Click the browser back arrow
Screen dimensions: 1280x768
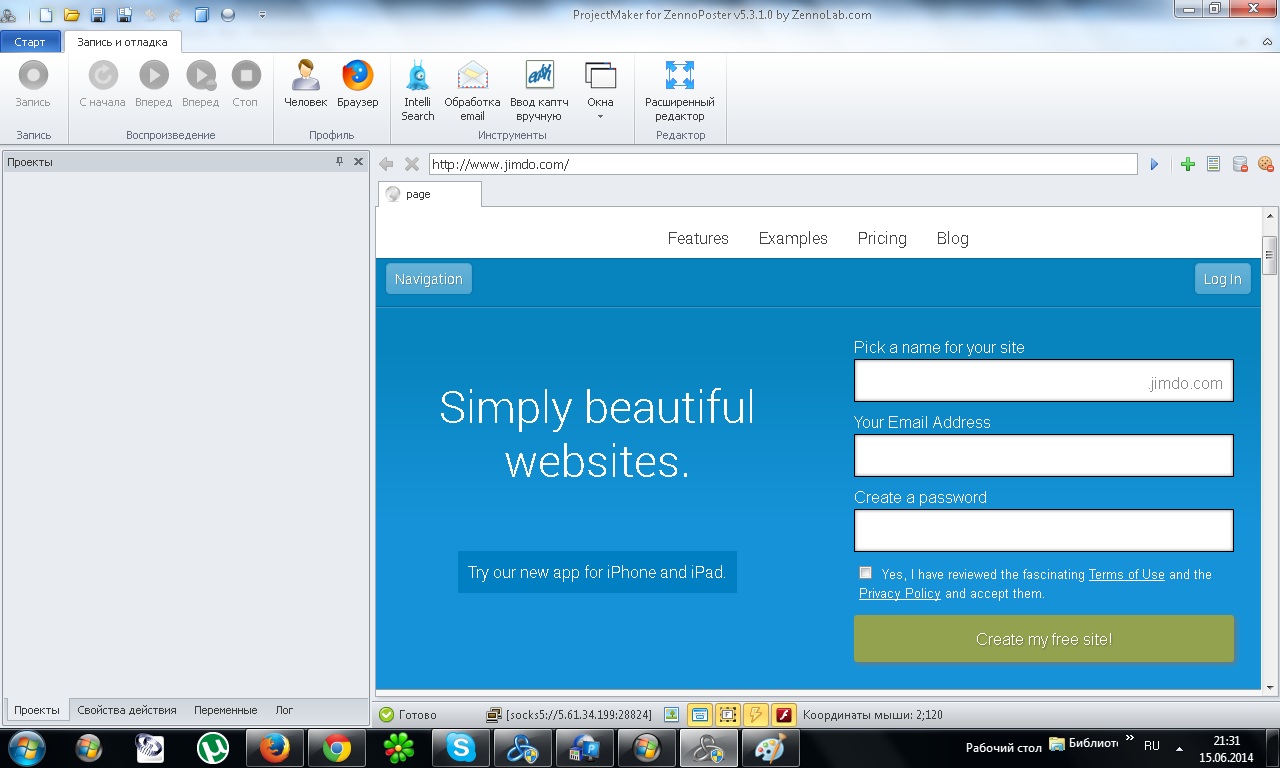pyautogui.click(x=386, y=164)
